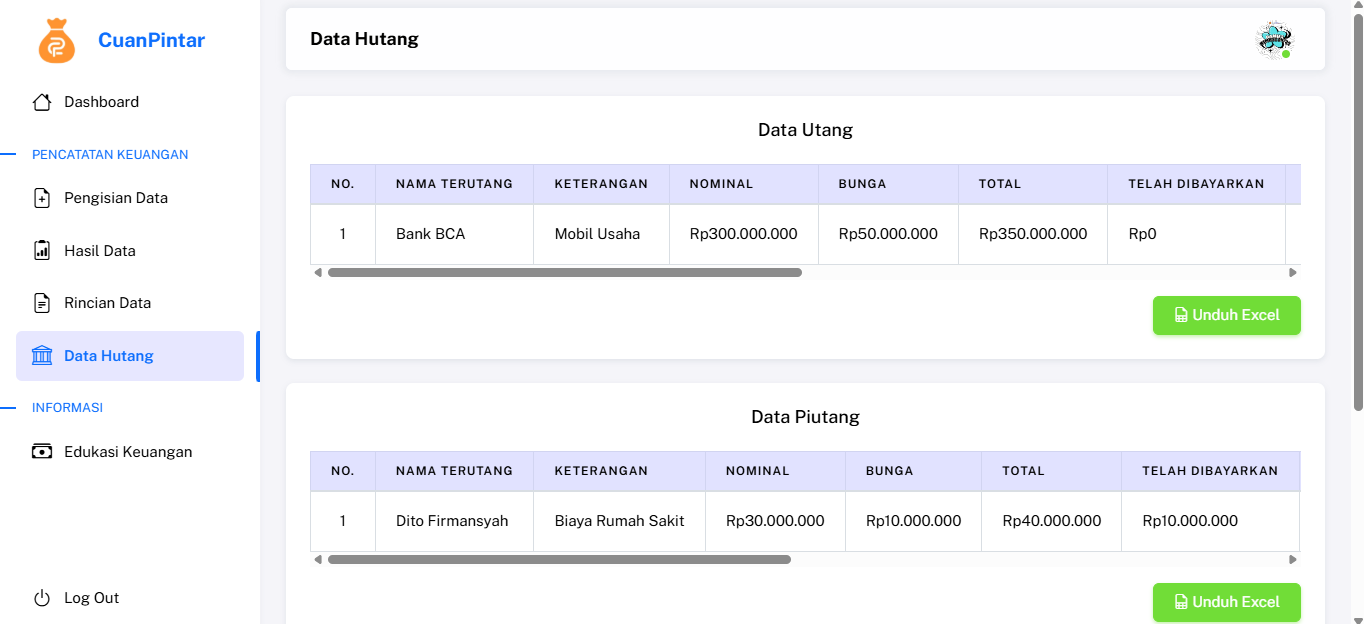1364x624 pixels.
Task: Click the Rincian Data document icon
Action: [42, 303]
